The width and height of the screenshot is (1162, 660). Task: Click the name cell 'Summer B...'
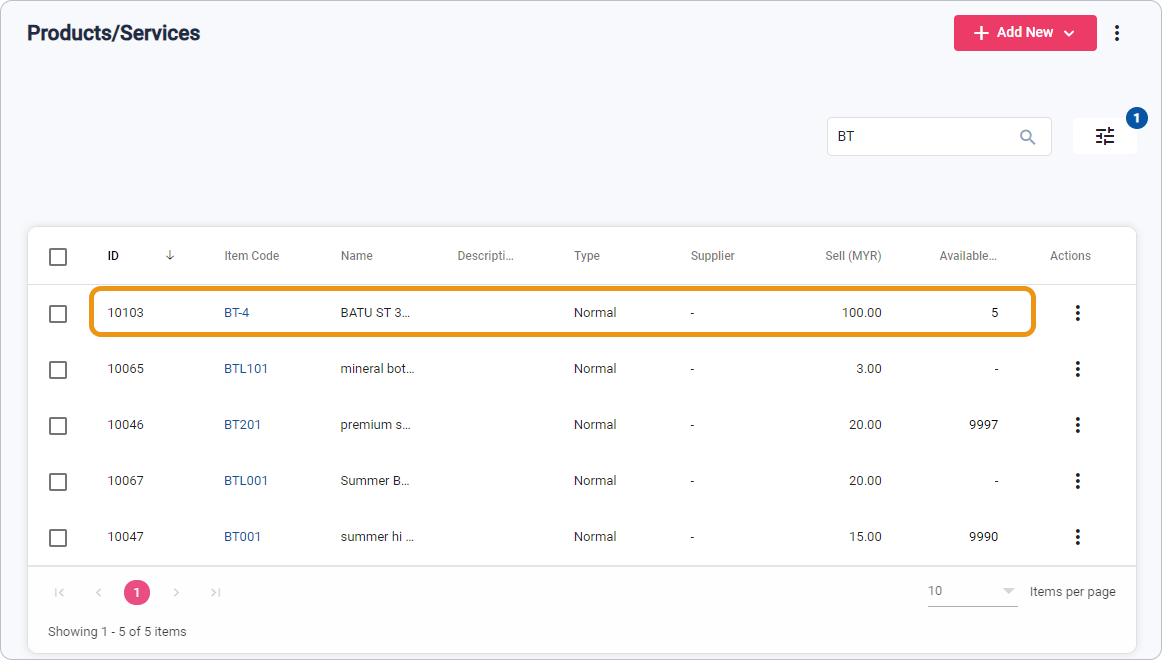375,481
